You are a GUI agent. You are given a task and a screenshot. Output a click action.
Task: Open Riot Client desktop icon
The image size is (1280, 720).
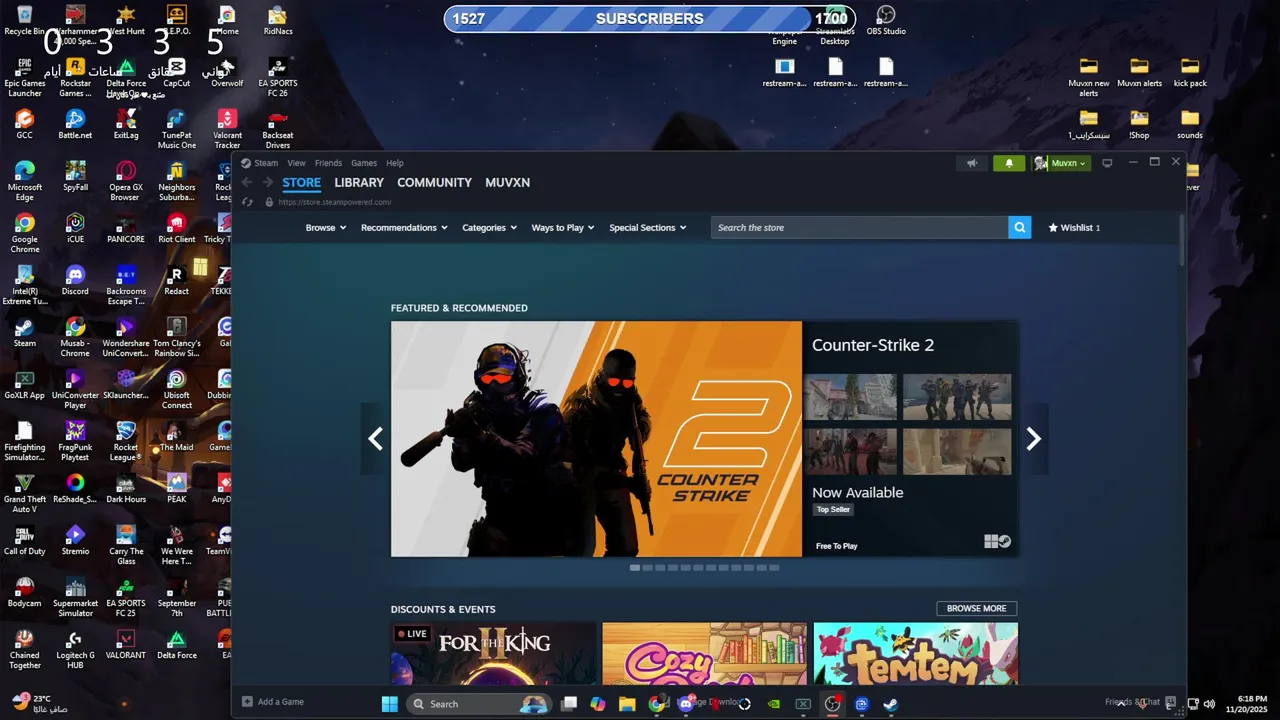176,228
